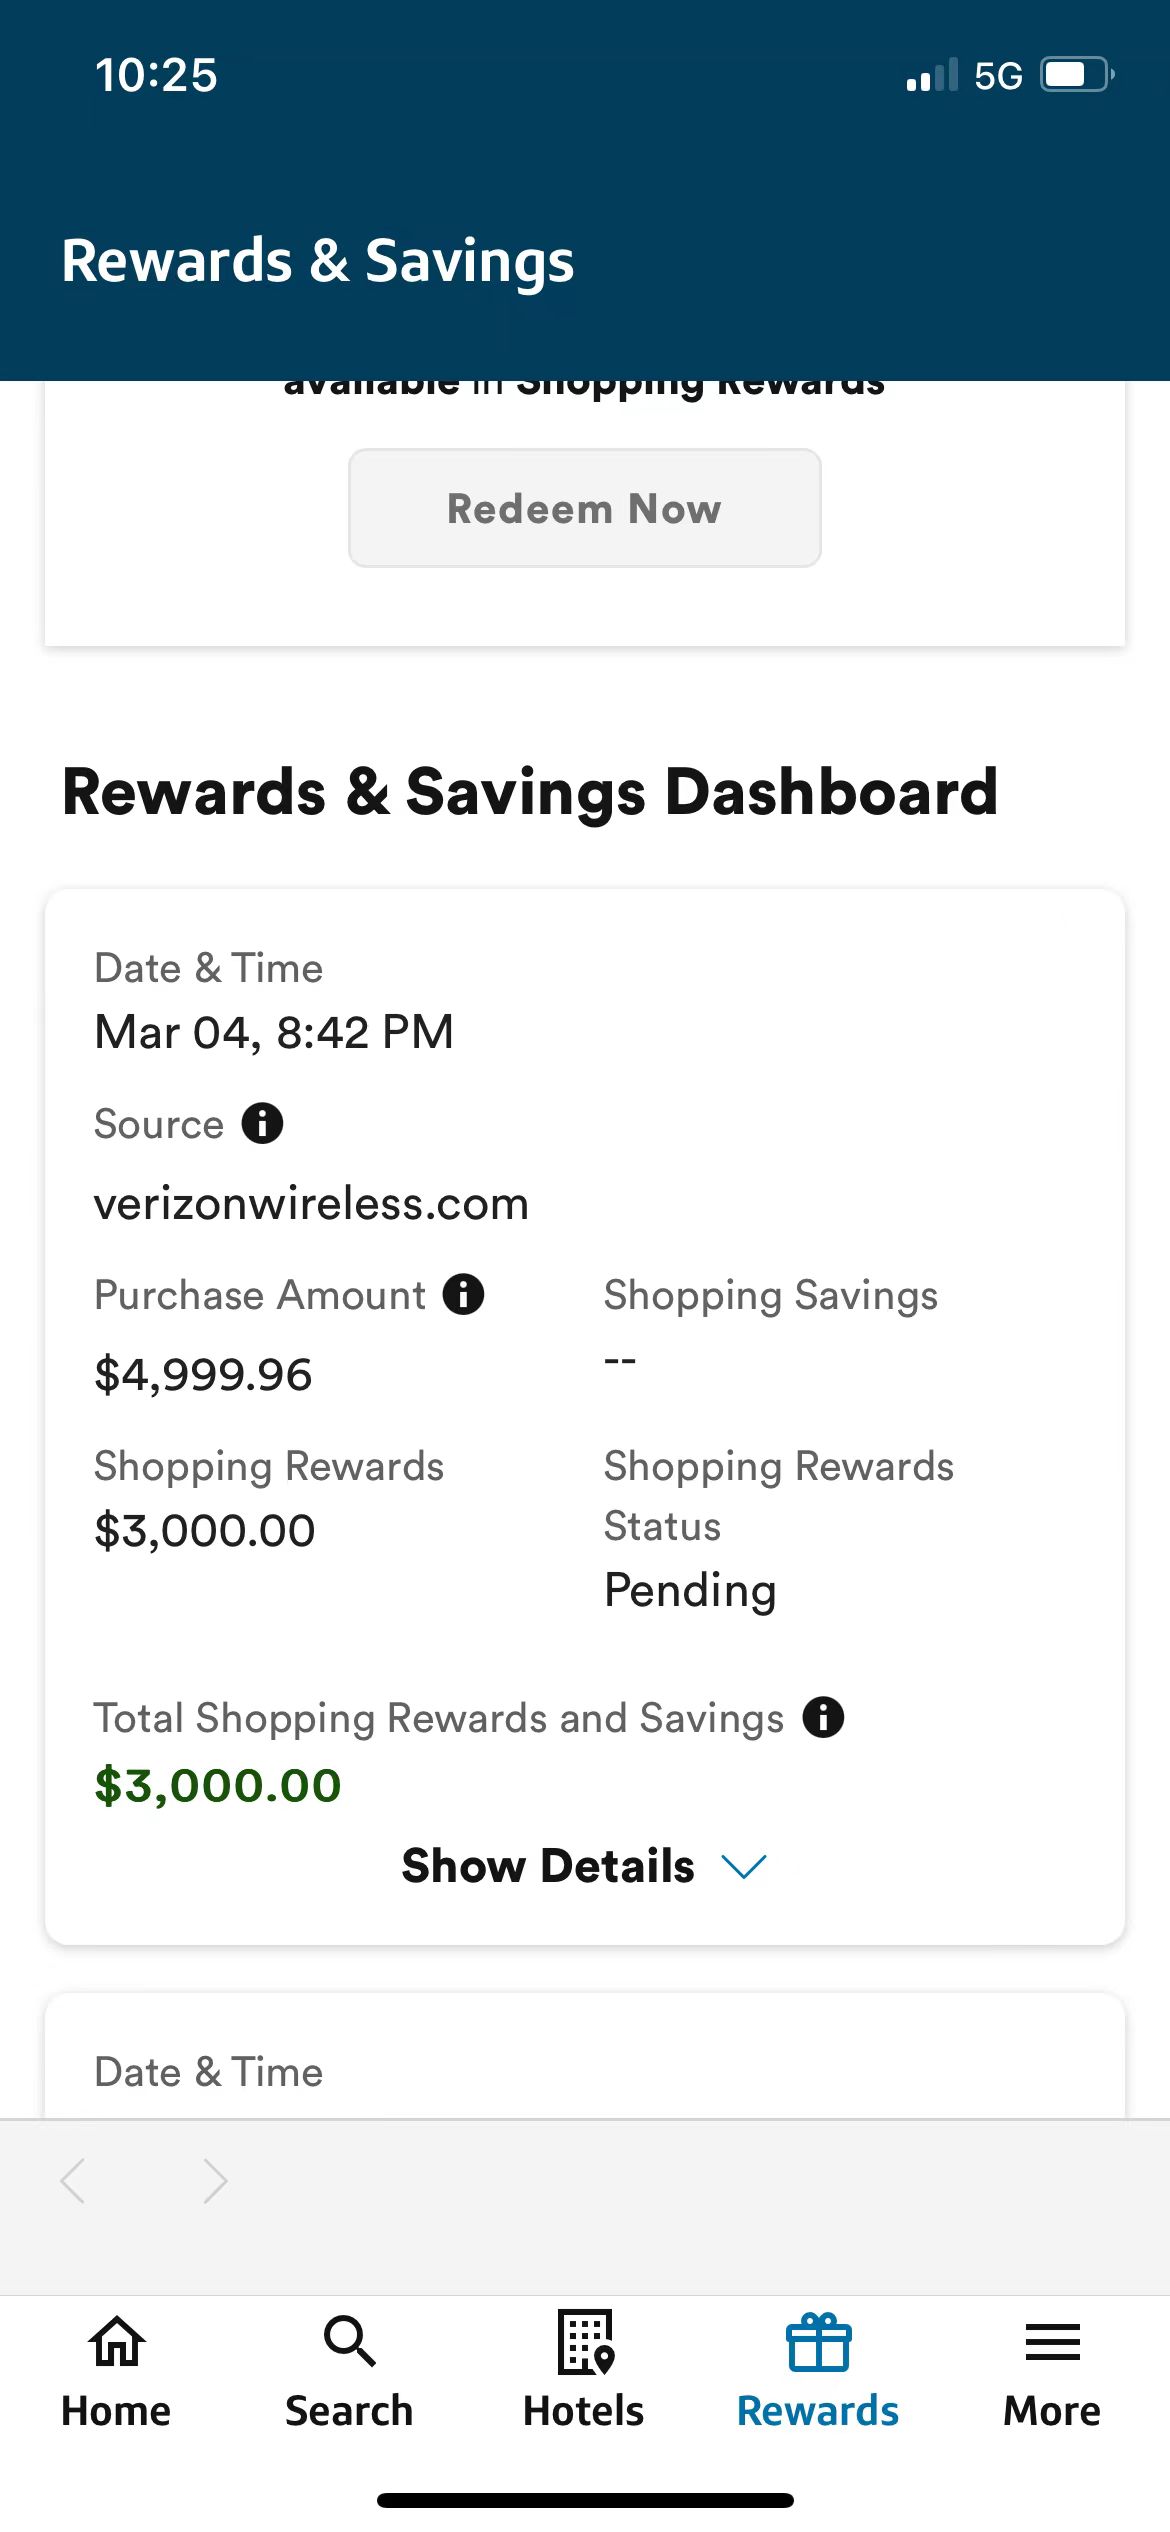Go forward with the right arrow
The height and width of the screenshot is (2532, 1170).
pyautogui.click(x=215, y=2180)
